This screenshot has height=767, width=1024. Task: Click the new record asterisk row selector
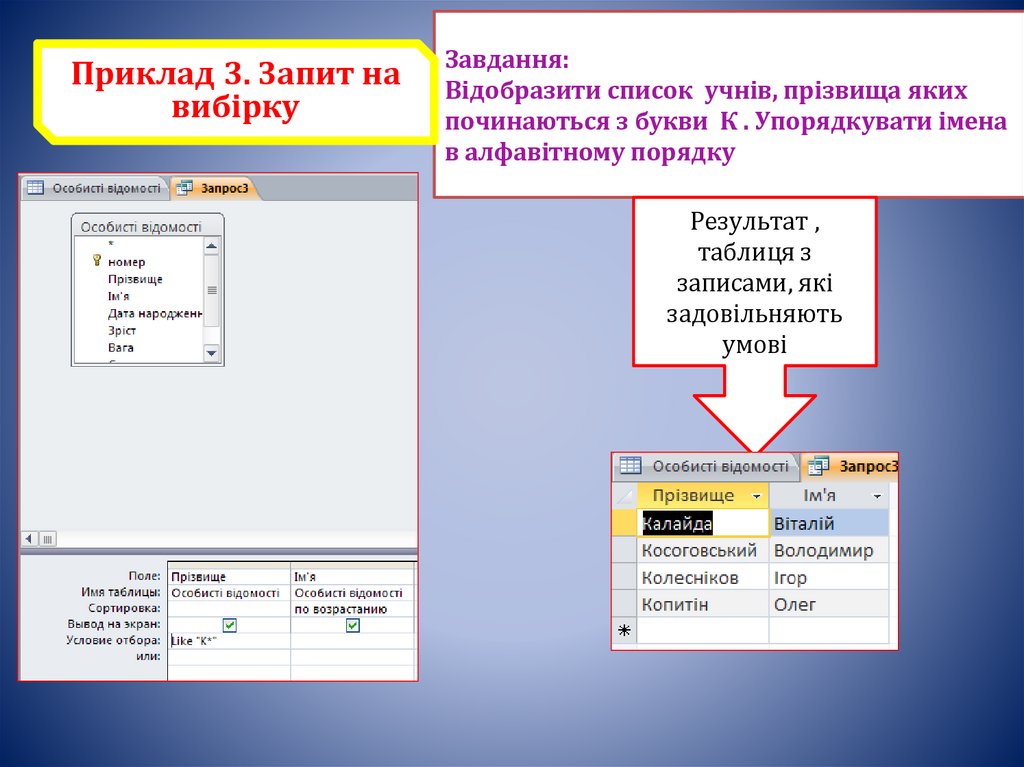(x=624, y=630)
